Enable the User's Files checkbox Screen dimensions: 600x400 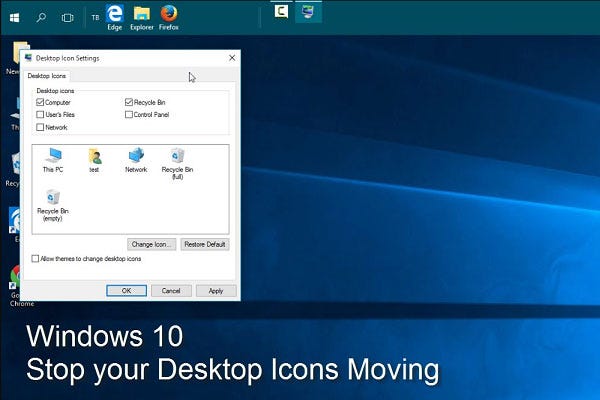(x=40, y=114)
